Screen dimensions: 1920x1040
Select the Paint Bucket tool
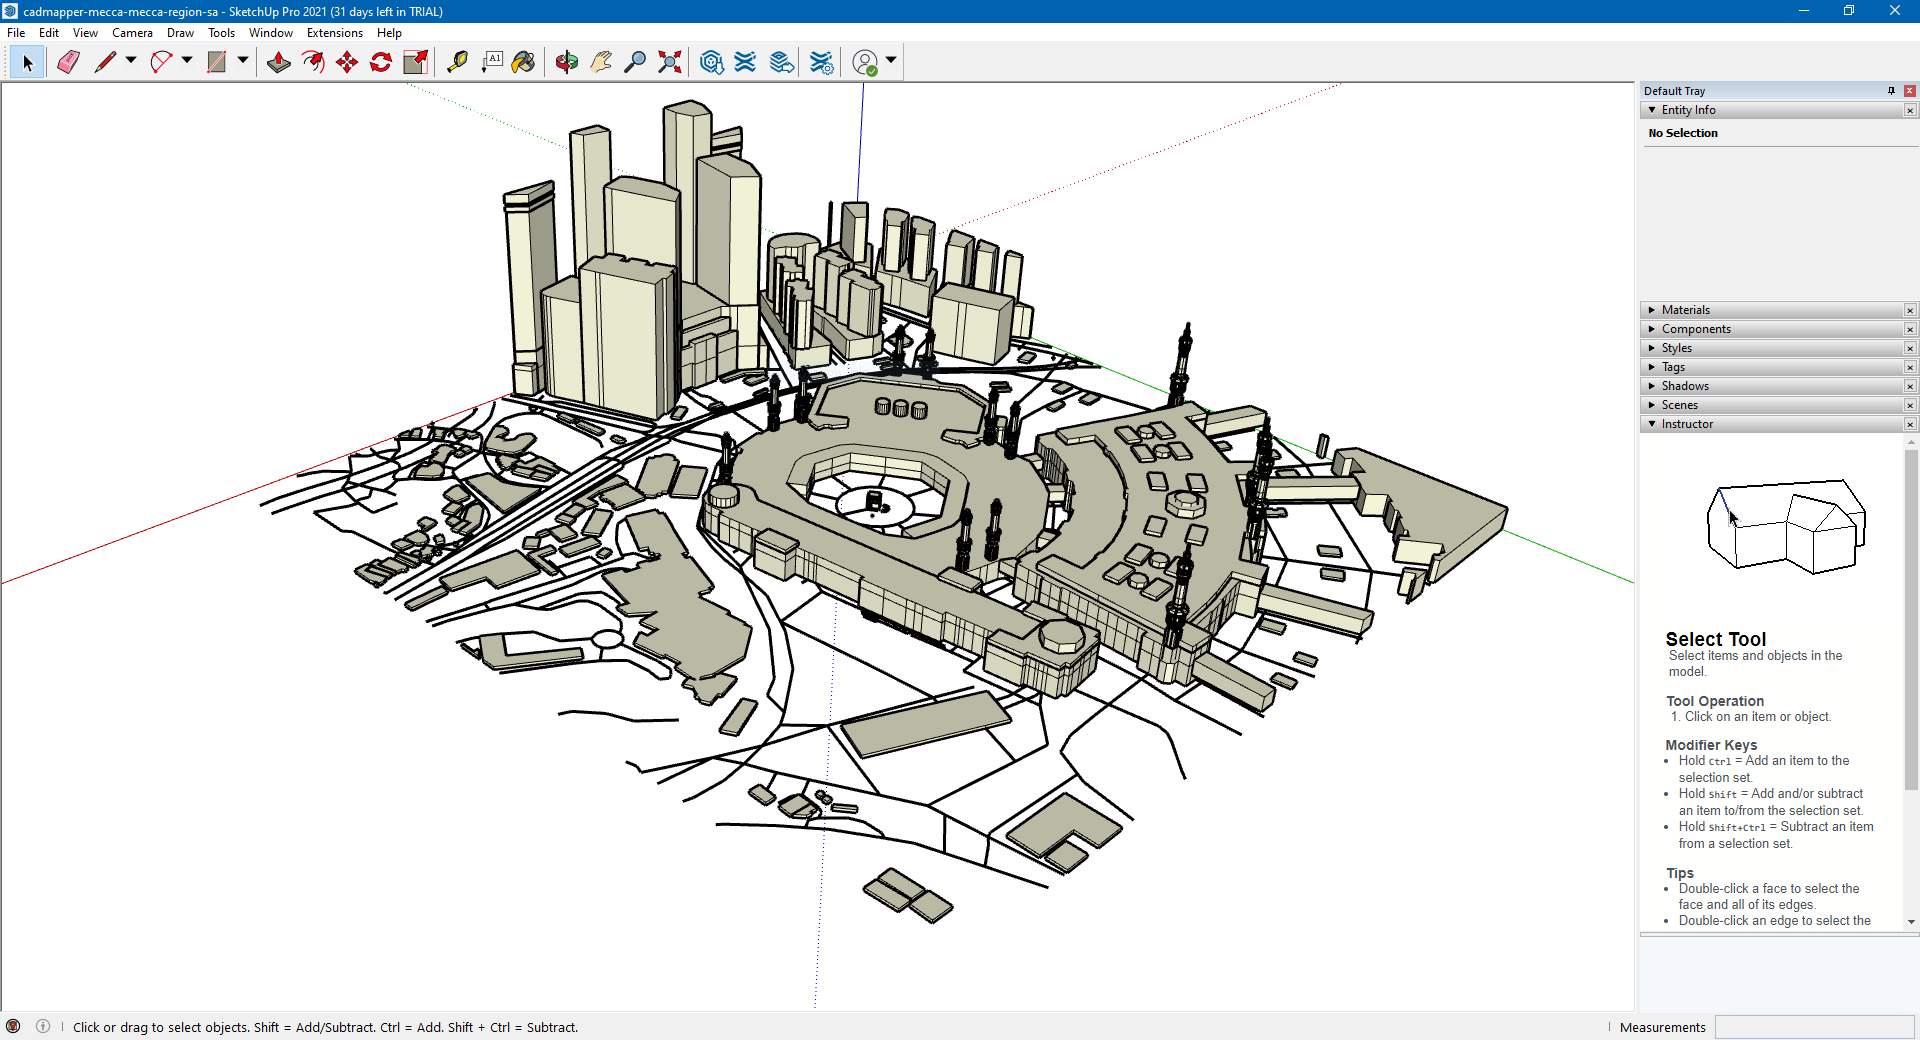coord(523,62)
